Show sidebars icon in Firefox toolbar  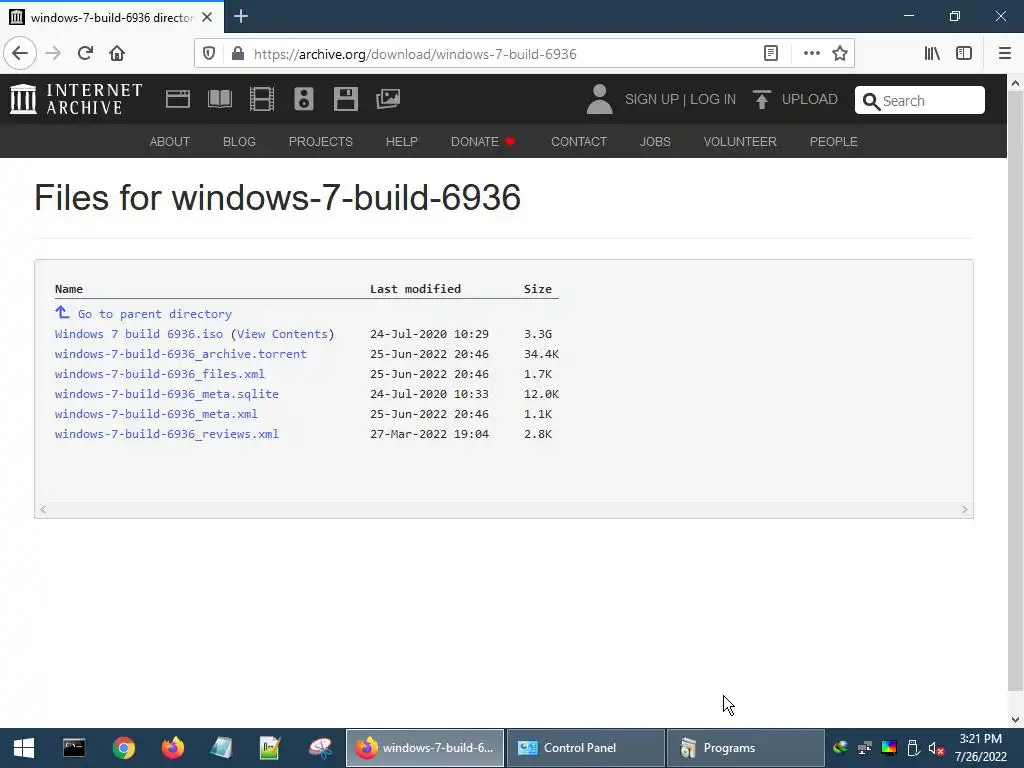click(964, 54)
